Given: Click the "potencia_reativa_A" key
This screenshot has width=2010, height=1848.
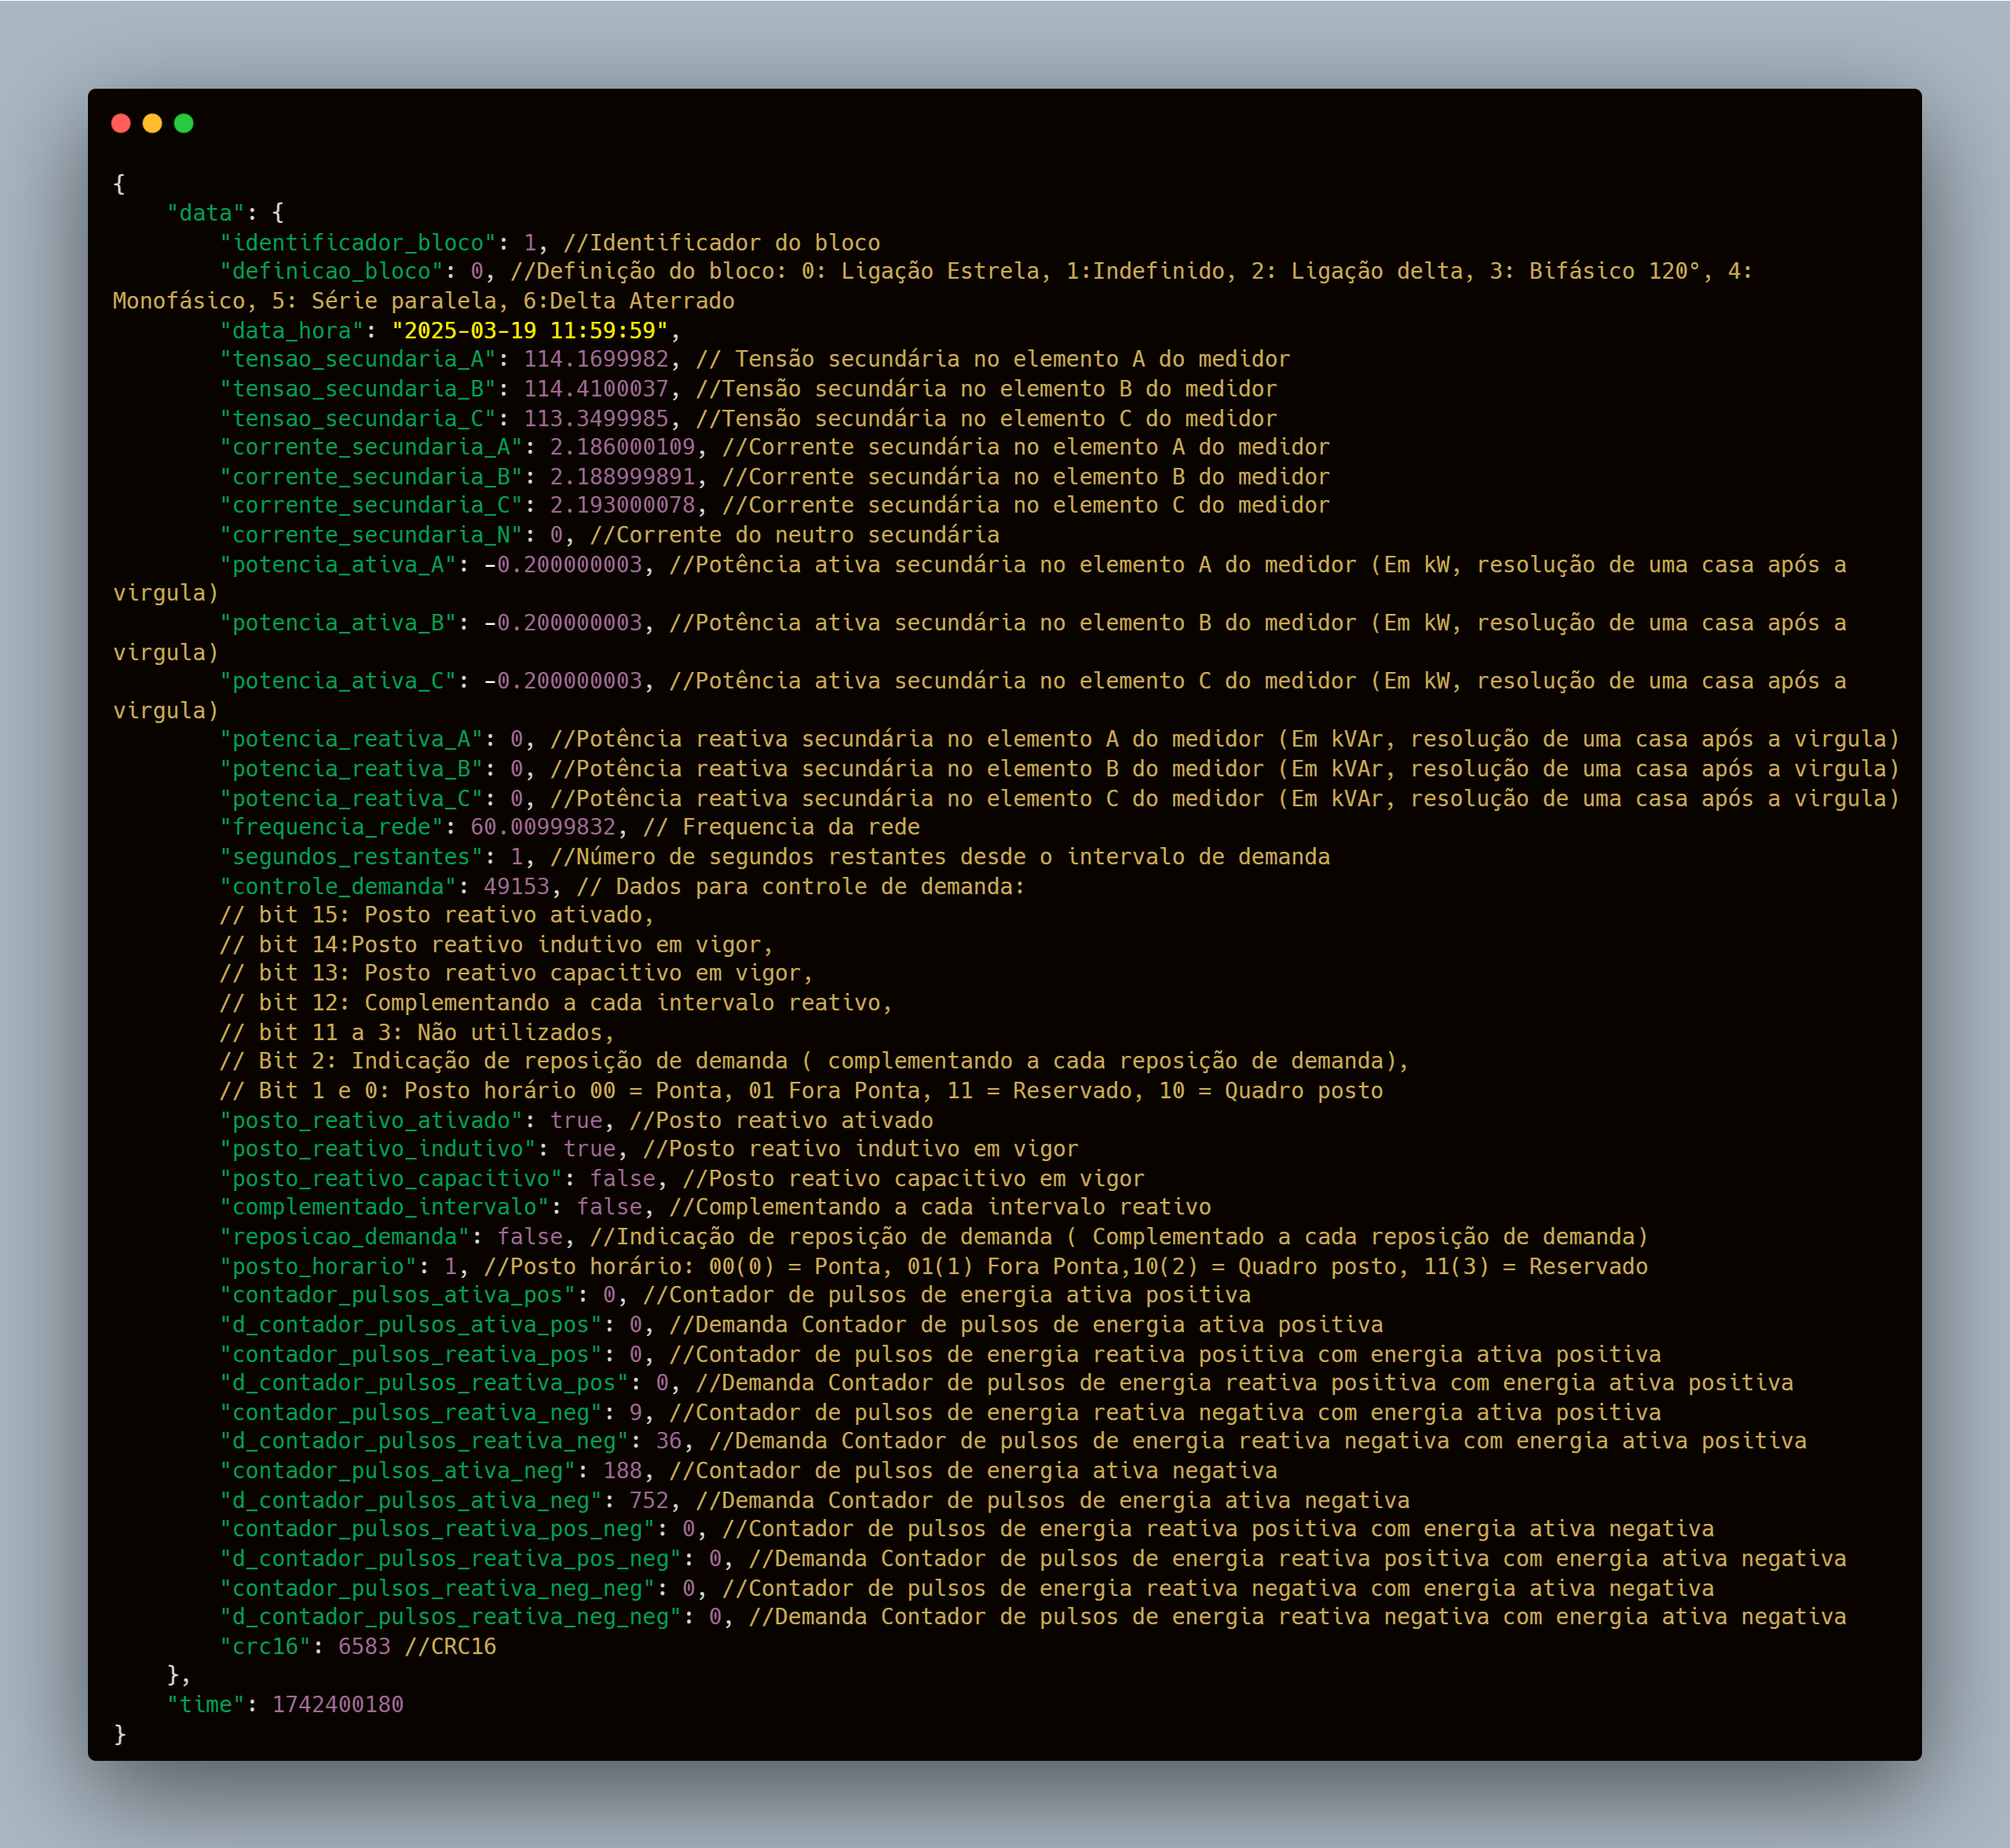Looking at the screenshot, I should click(351, 739).
